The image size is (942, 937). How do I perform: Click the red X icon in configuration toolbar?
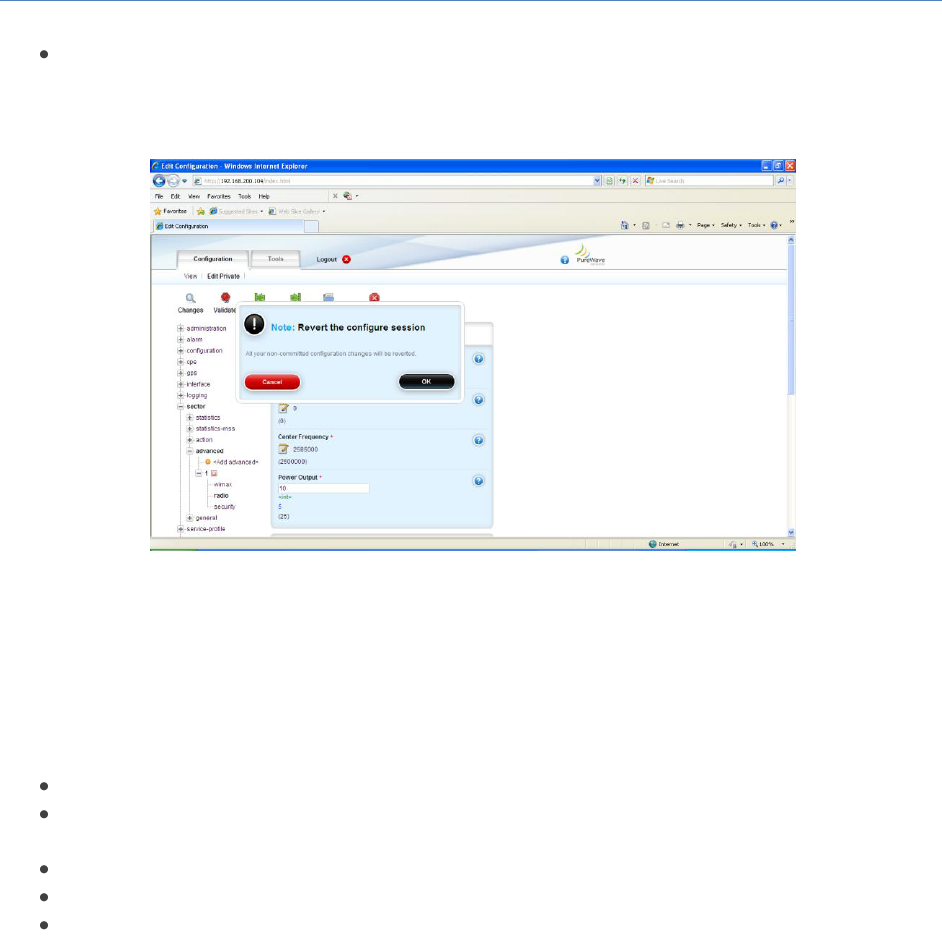click(x=374, y=297)
